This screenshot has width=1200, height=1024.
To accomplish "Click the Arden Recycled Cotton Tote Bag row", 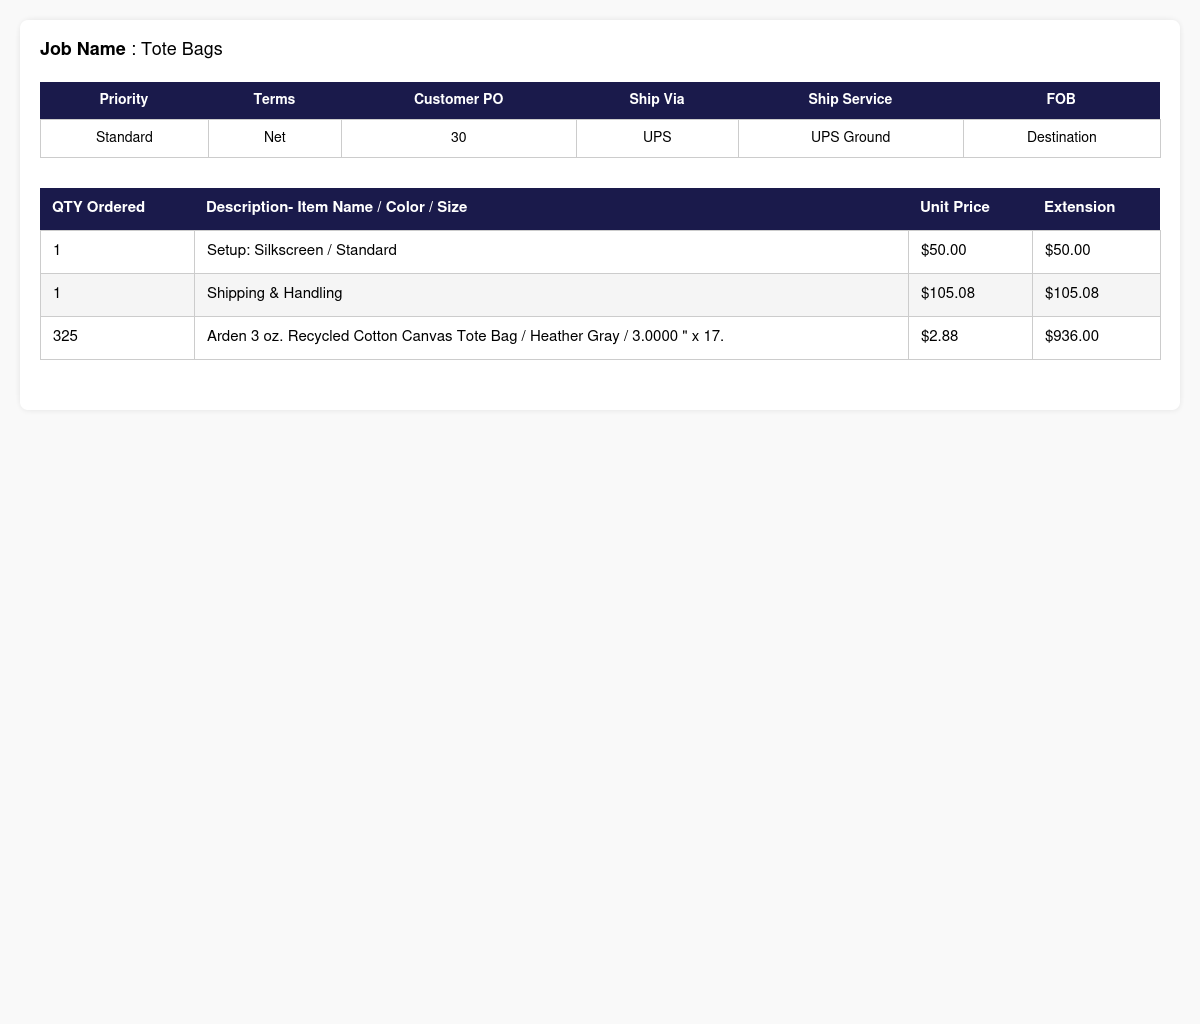I will click(x=600, y=337).
